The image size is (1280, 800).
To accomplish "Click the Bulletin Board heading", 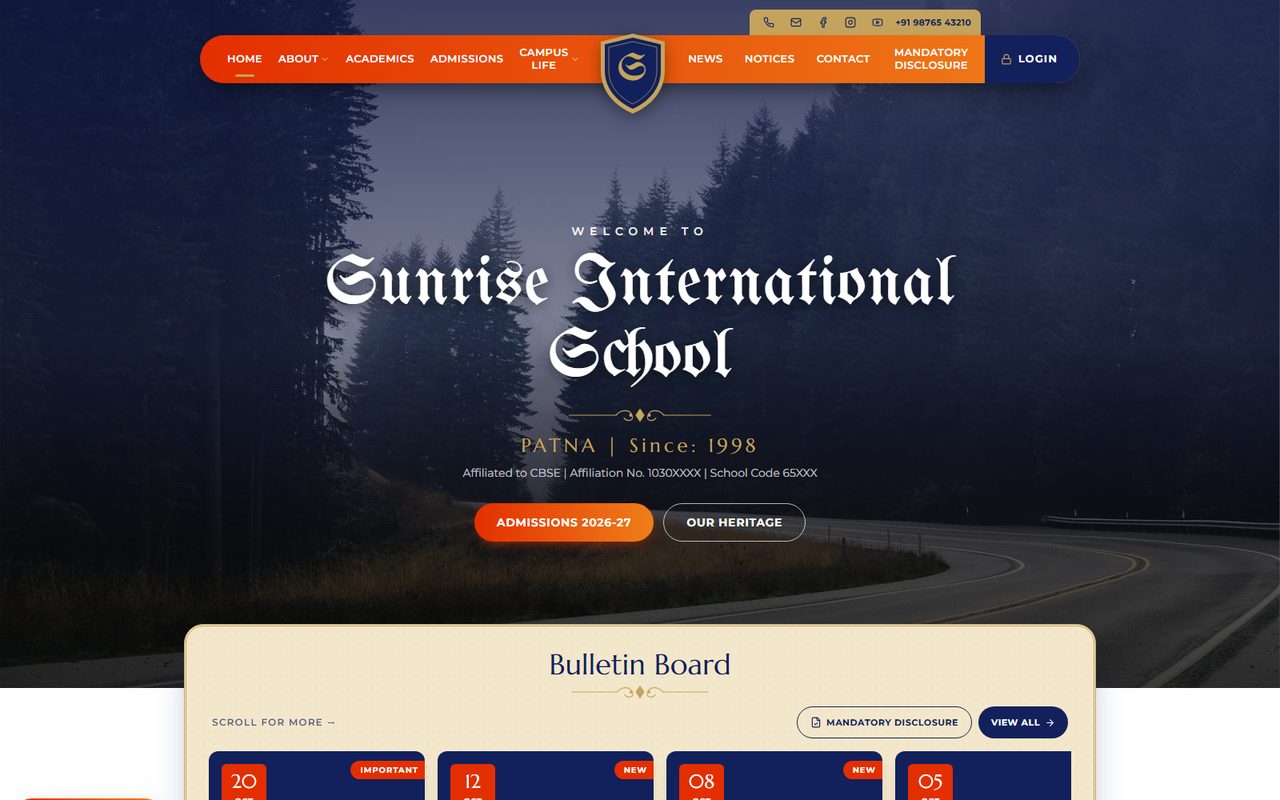I will pyautogui.click(x=640, y=665).
